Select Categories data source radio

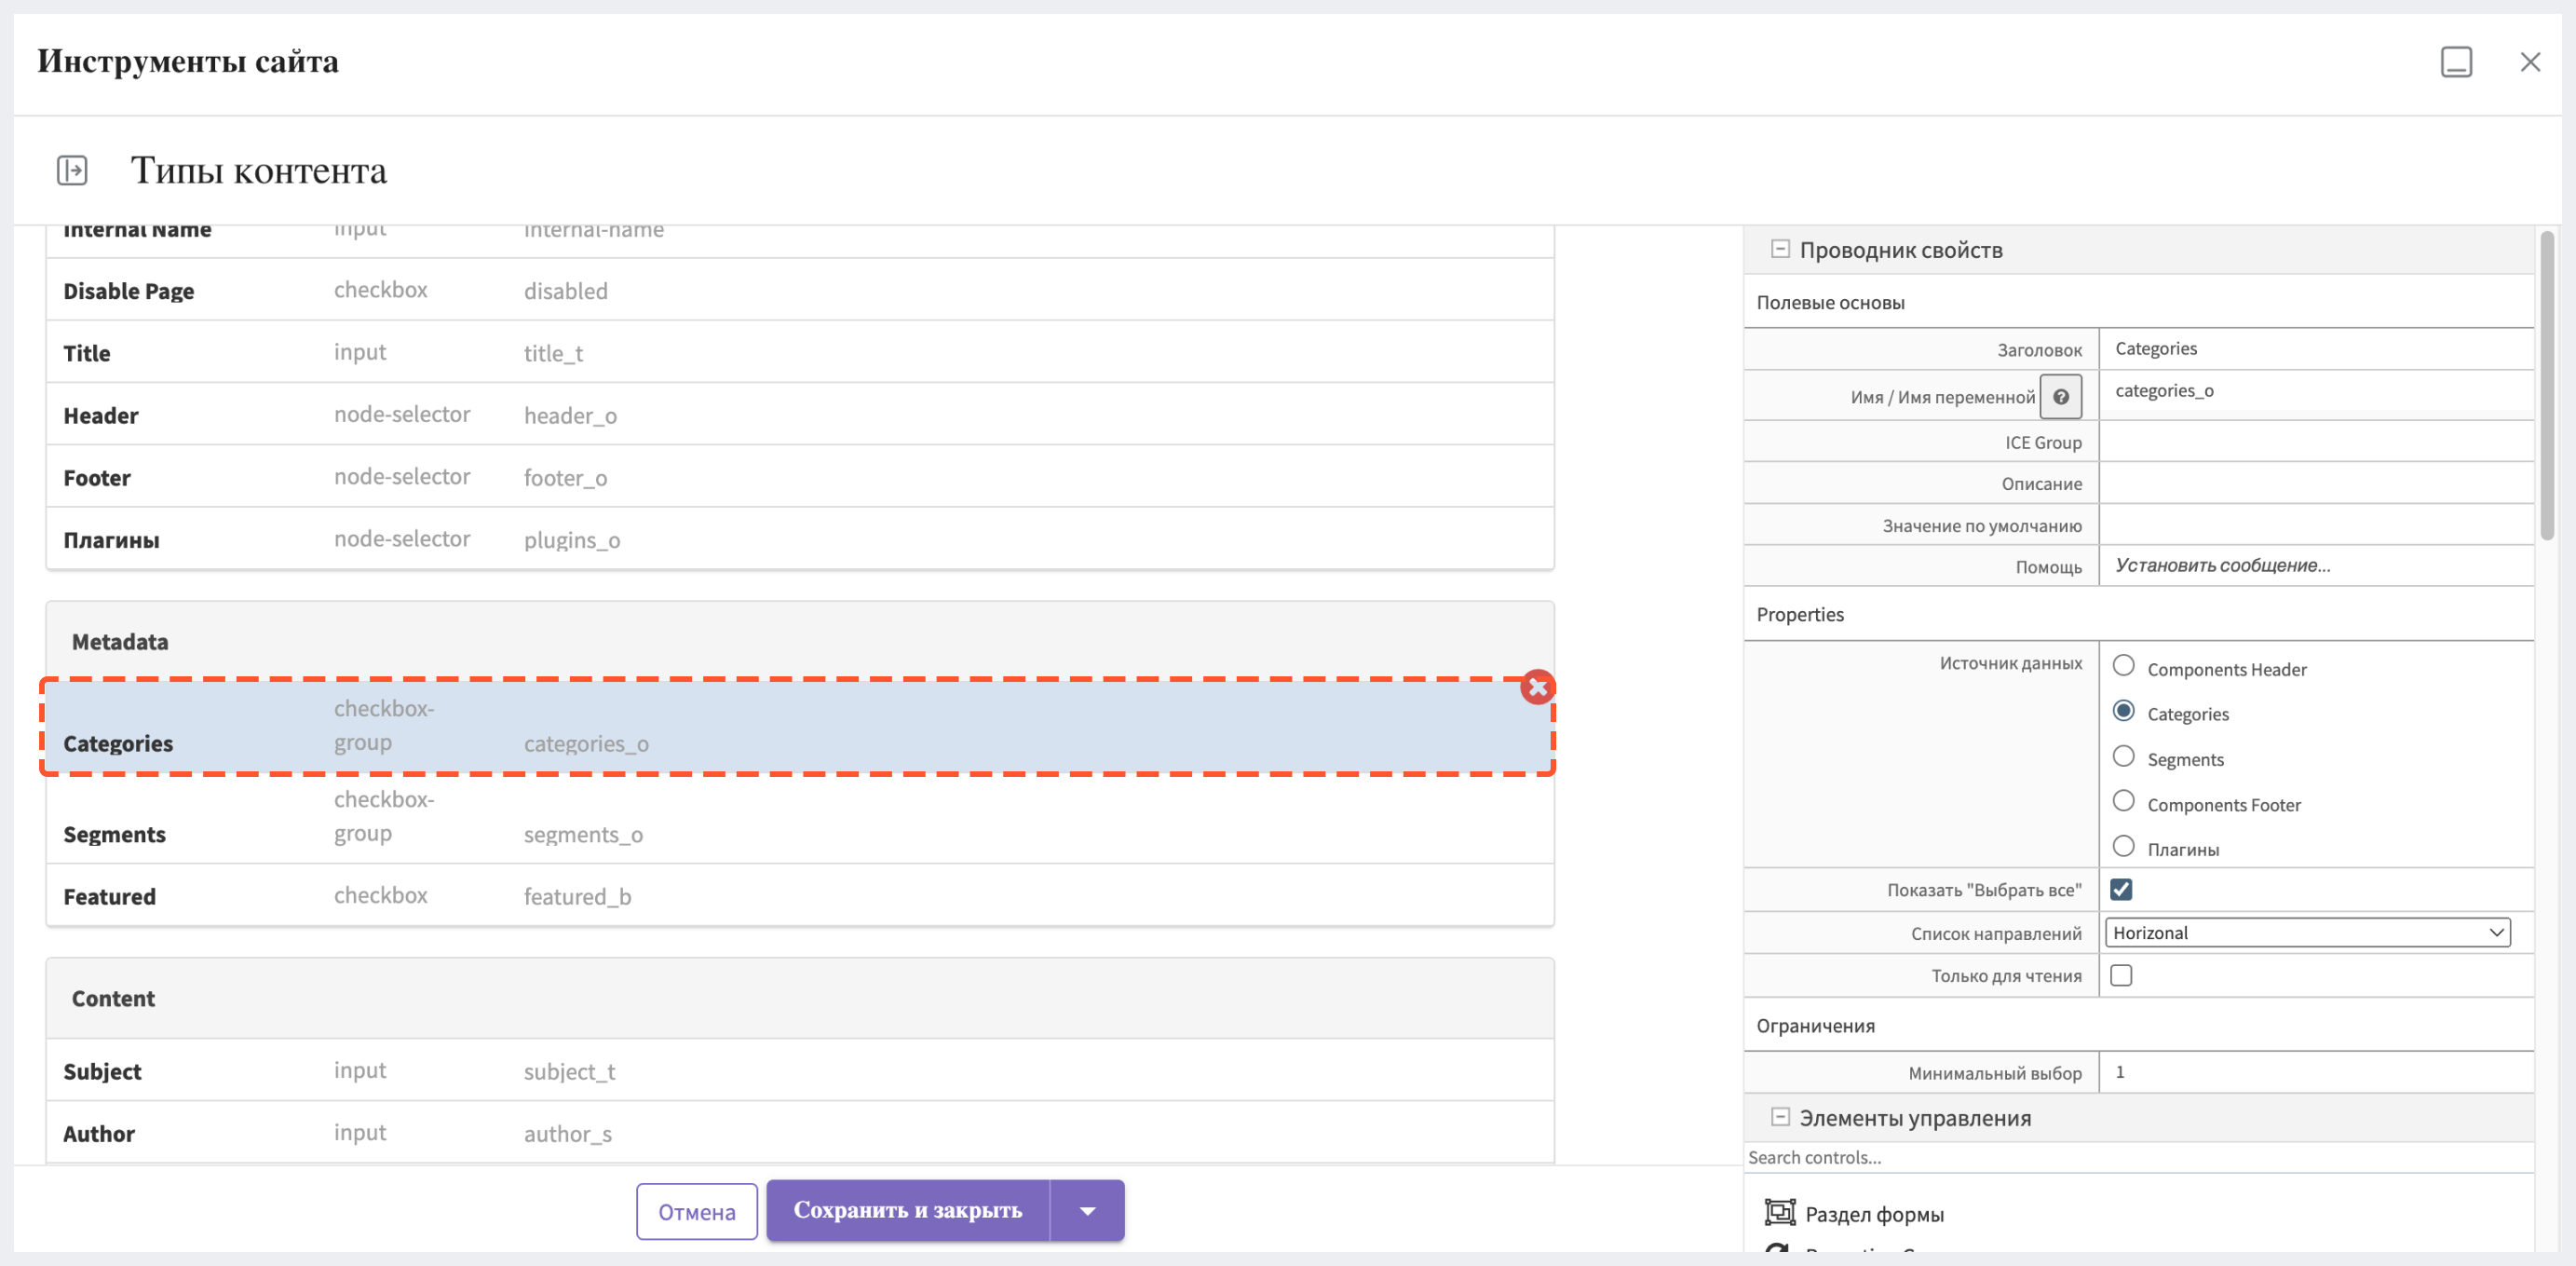(2123, 711)
